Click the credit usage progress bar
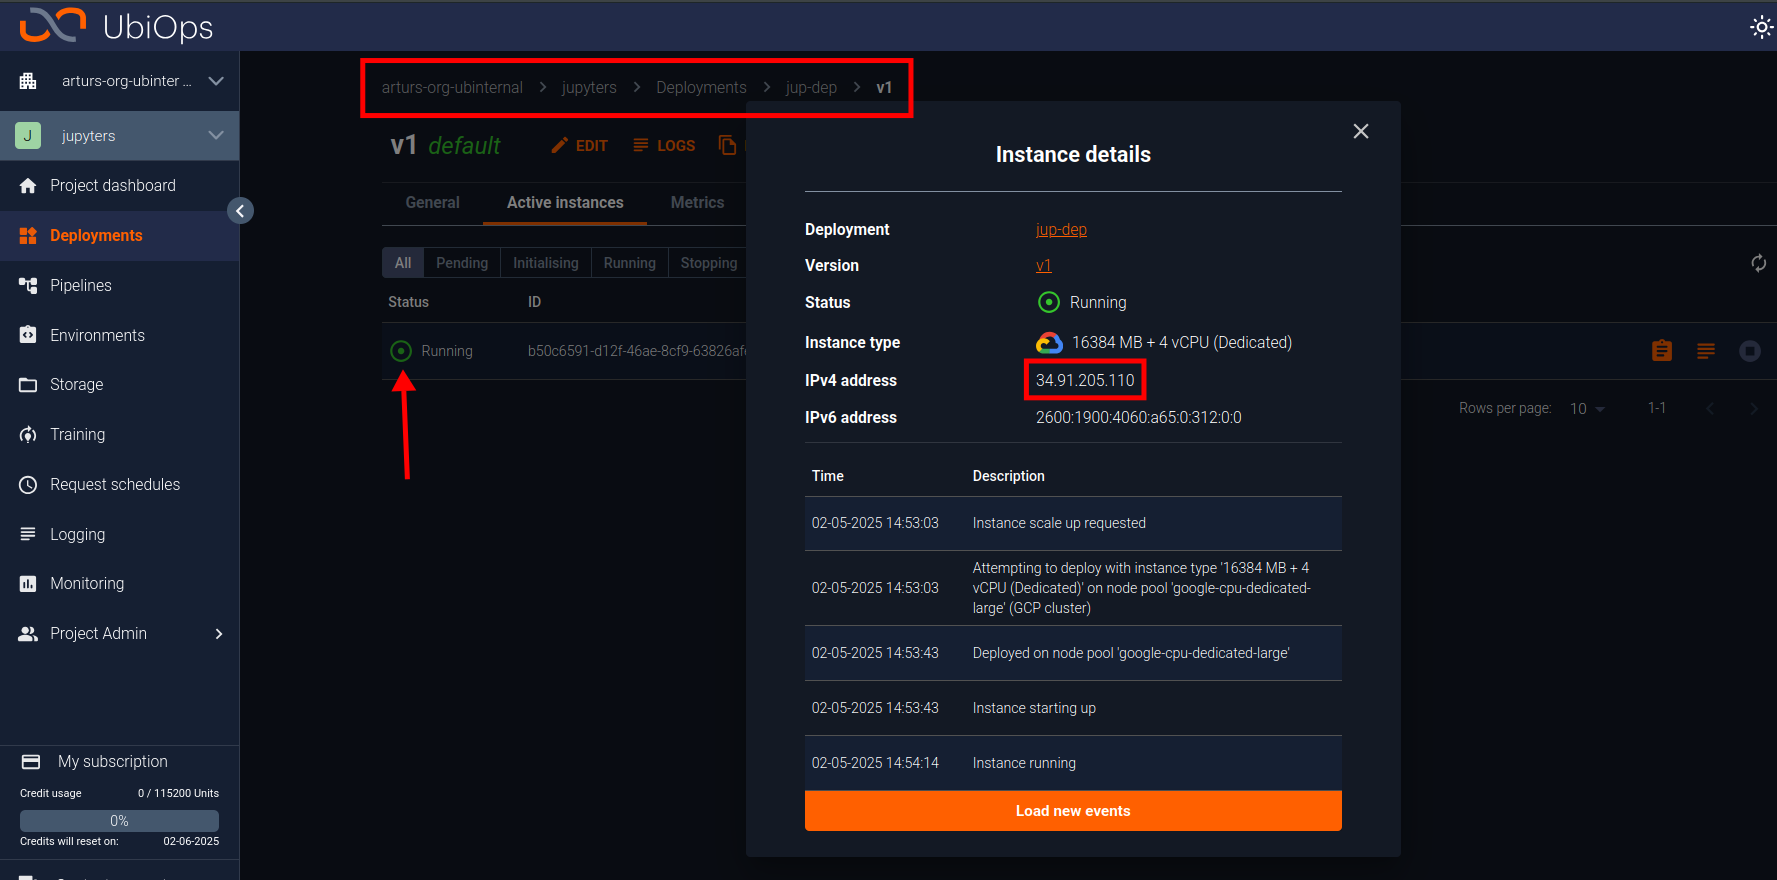This screenshot has height=880, width=1777. click(x=119, y=821)
